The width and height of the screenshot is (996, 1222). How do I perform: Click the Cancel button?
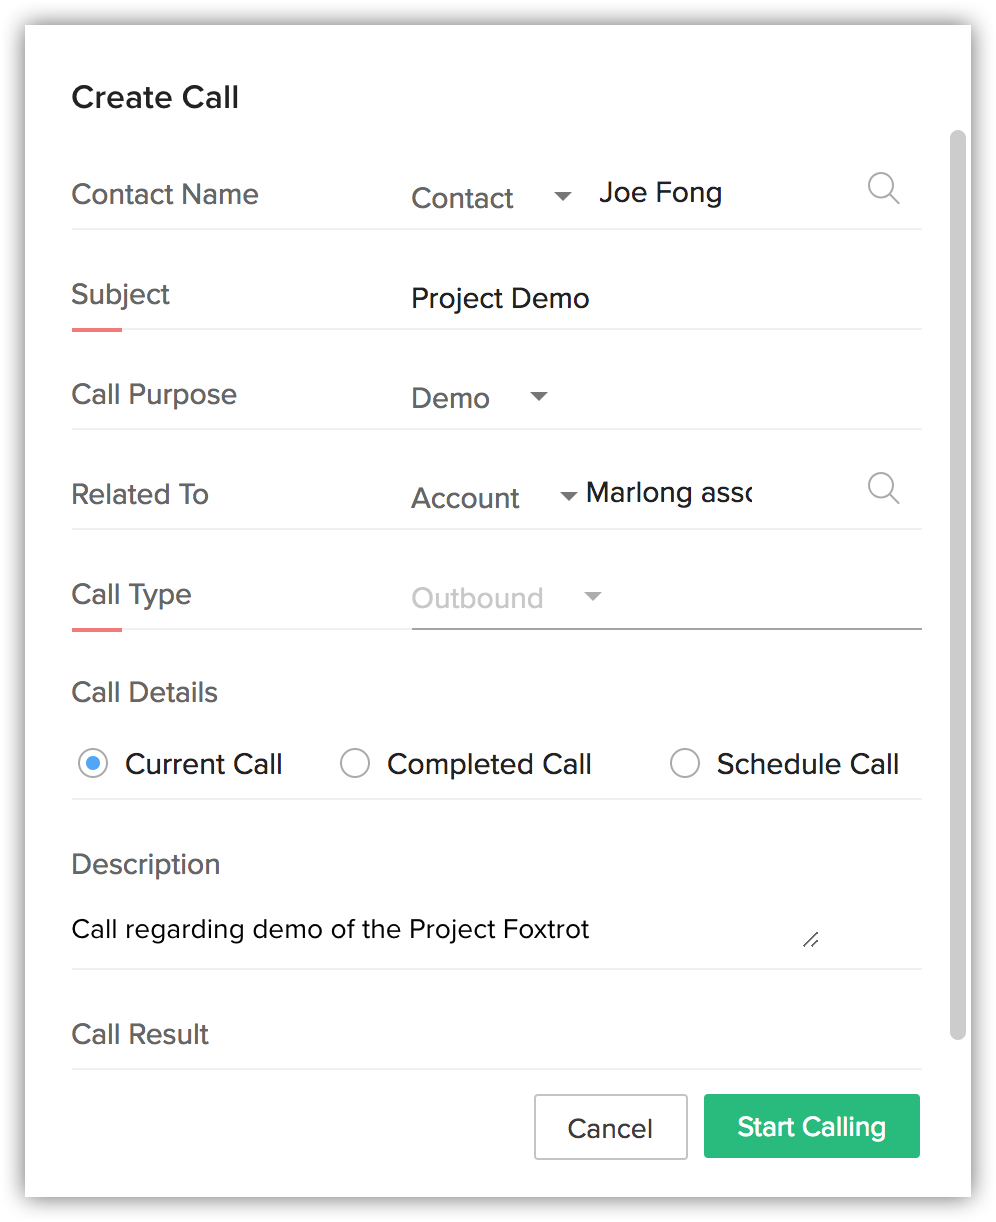click(610, 1127)
